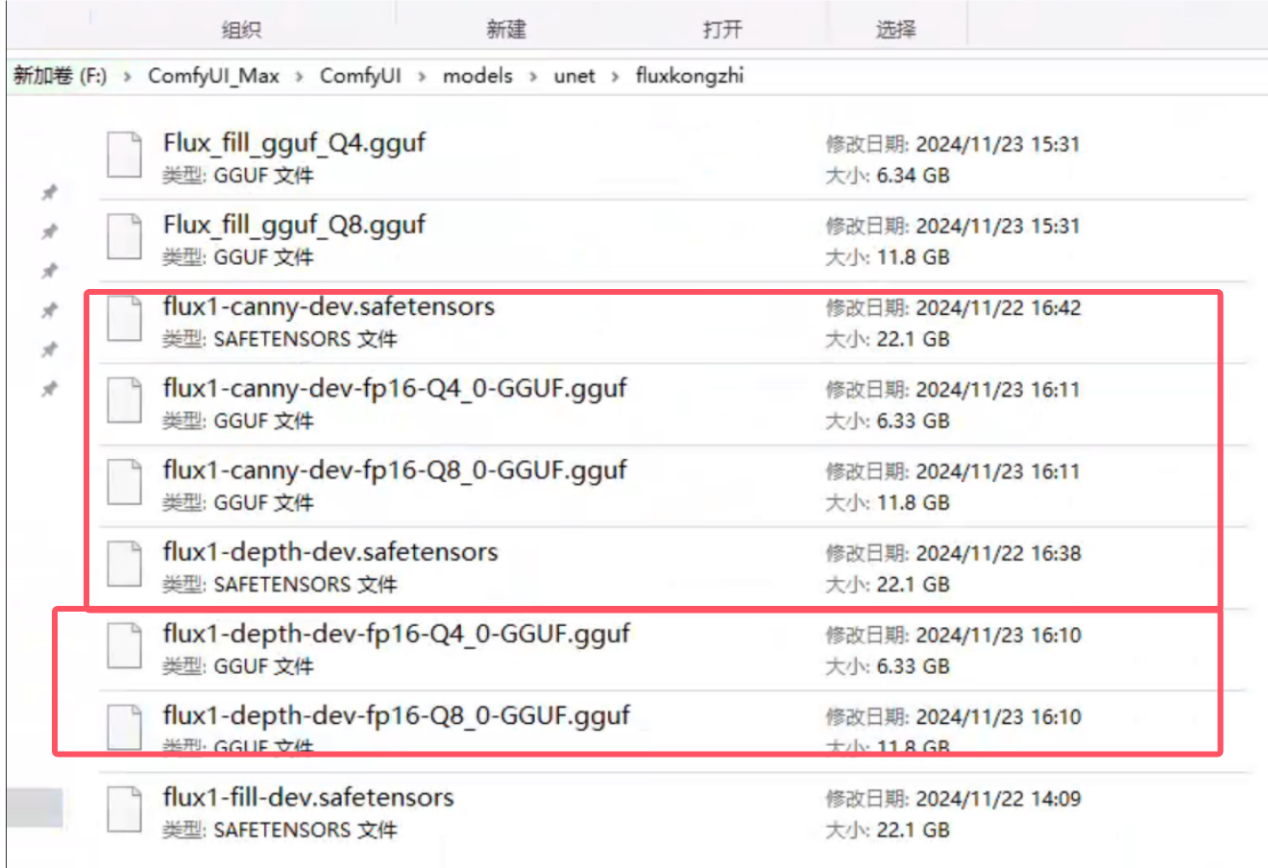1268x868 pixels.
Task: Select the flux1-depth-dev.safetensors file name
Action: 330,552
